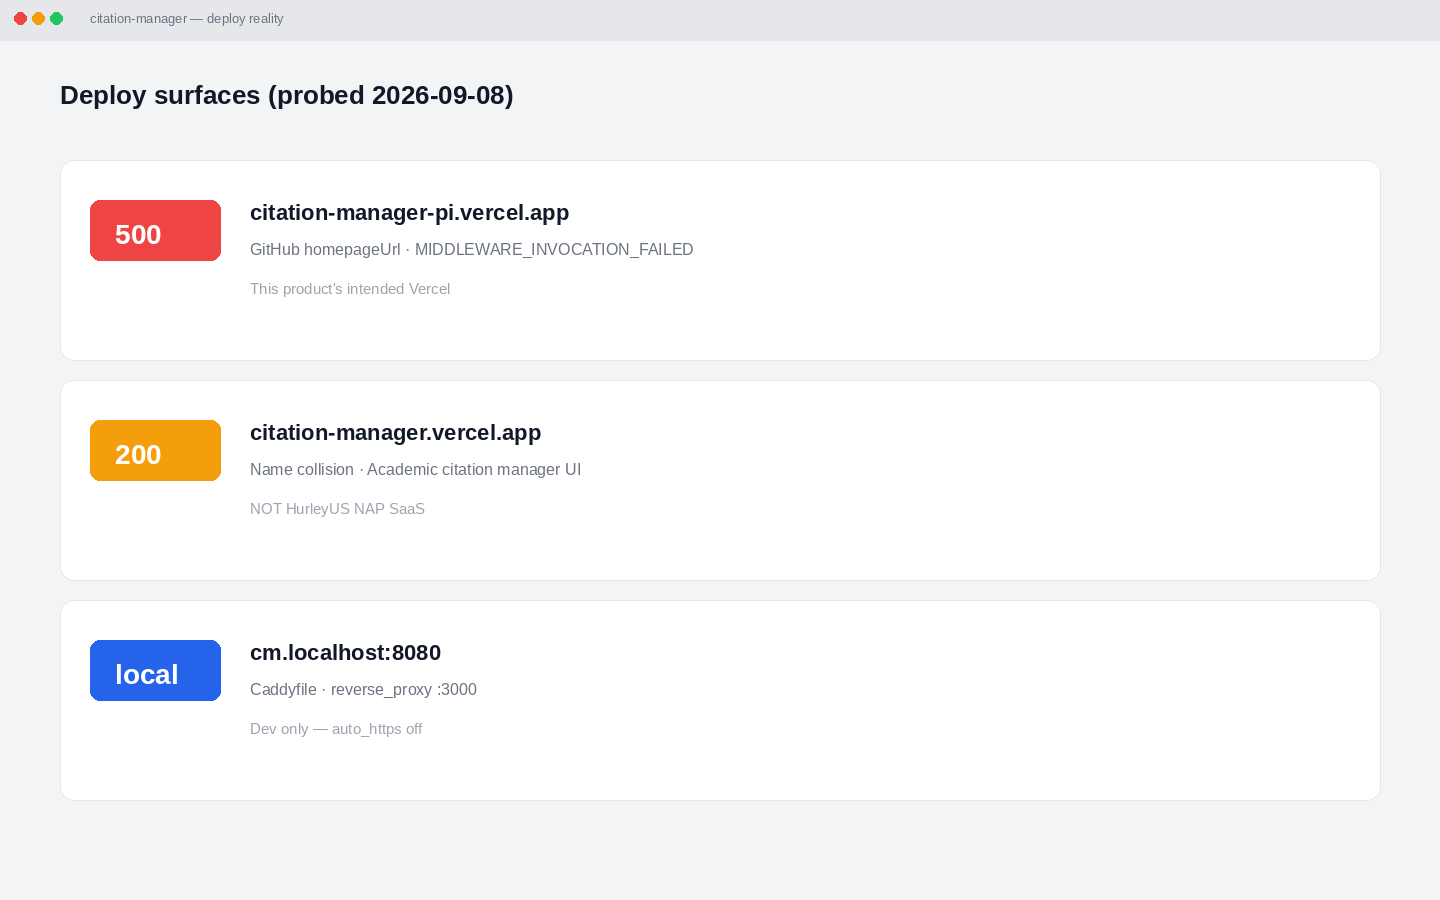Select 'Dev only — auto_https off' note
This screenshot has width=1440, height=900.
pos(336,729)
